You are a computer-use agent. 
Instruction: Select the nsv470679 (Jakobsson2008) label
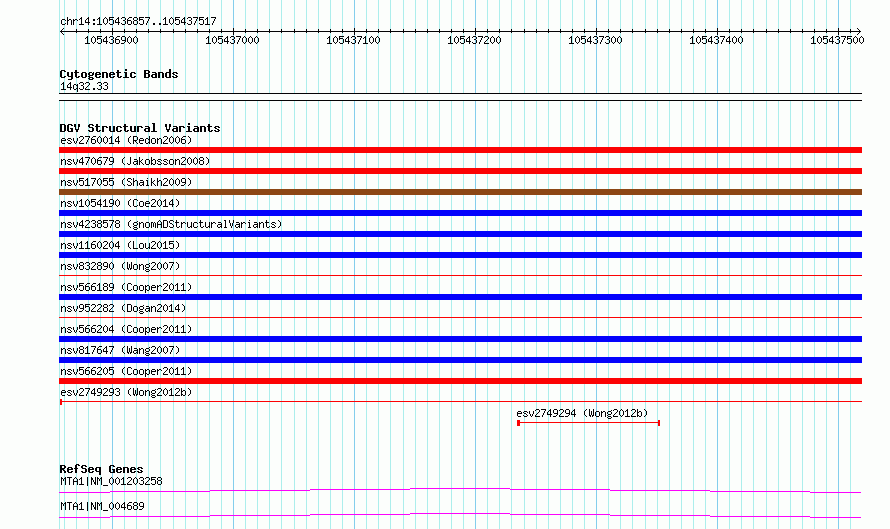click(135, 161)
